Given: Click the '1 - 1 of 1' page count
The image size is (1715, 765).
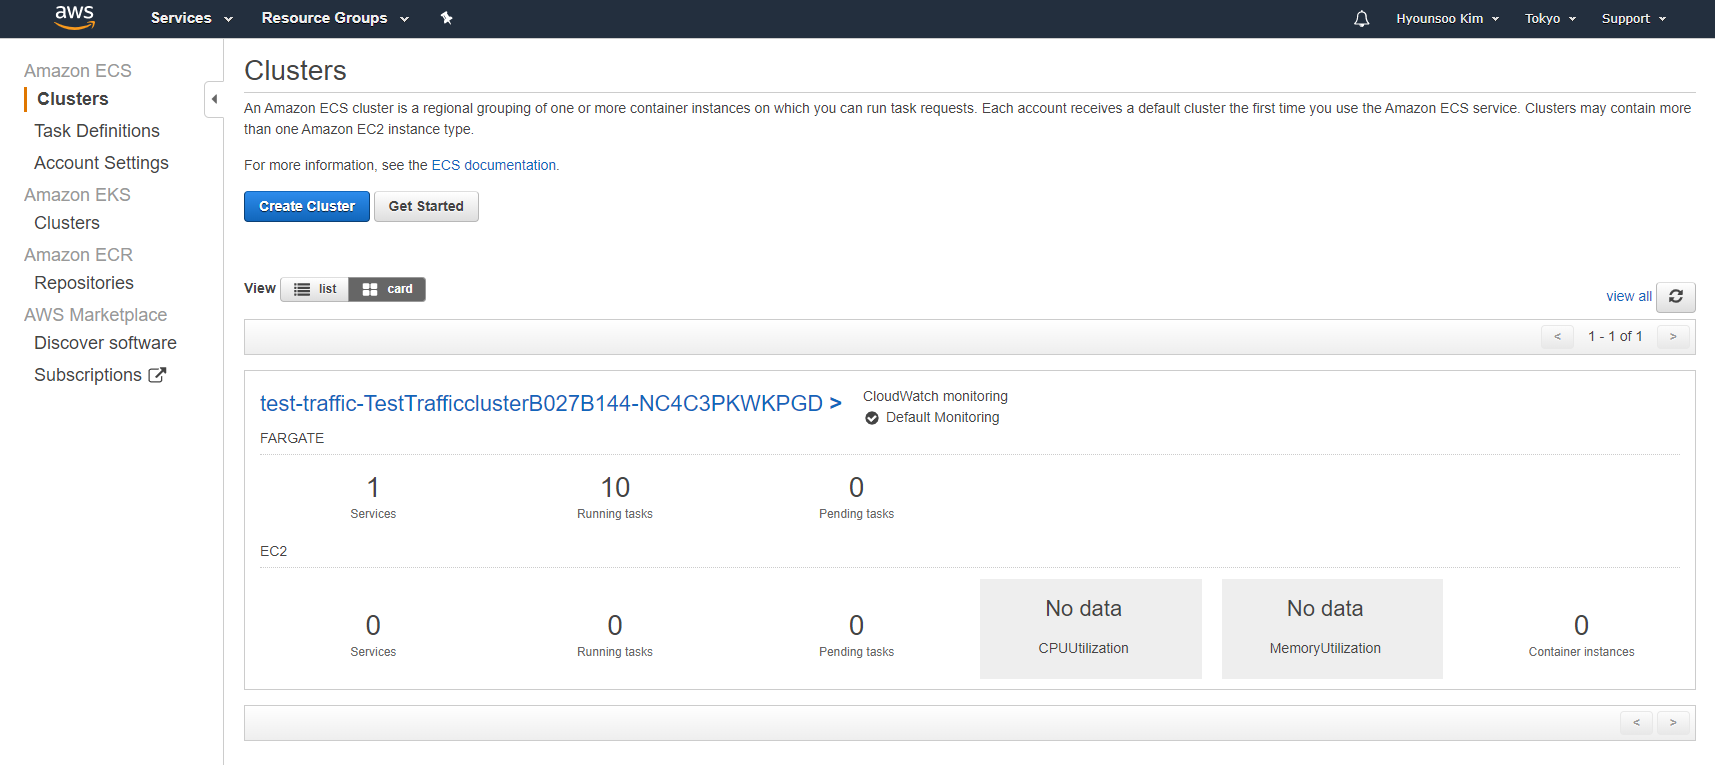Looking at the screenshot, I should 1615,336.
